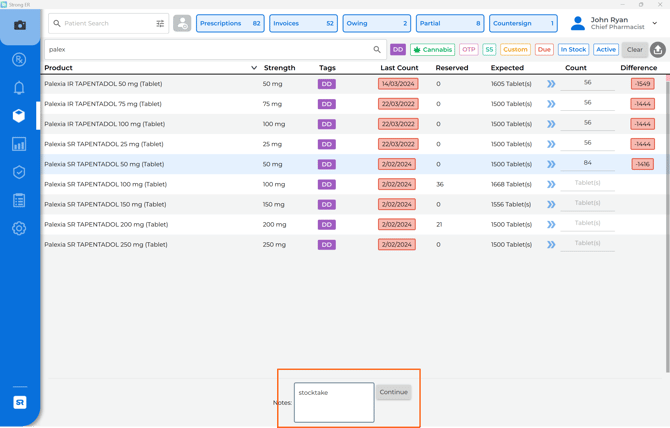Screen dimensions: 670x428
Task: Click the upload arrow icon beside Clear
Action: [x=658, y=49]
